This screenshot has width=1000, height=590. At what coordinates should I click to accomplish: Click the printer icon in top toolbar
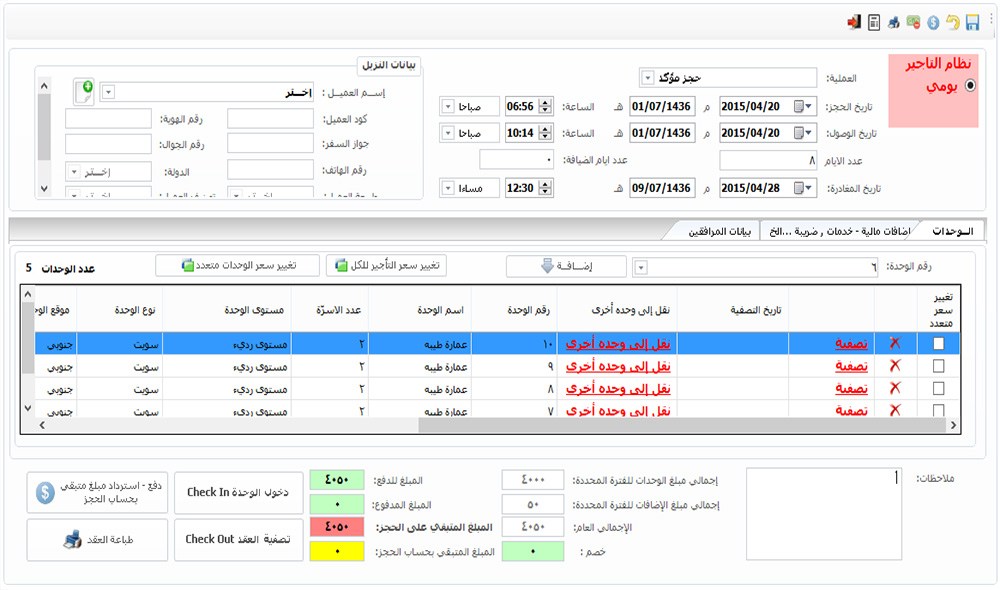click(x=893, y=22)
